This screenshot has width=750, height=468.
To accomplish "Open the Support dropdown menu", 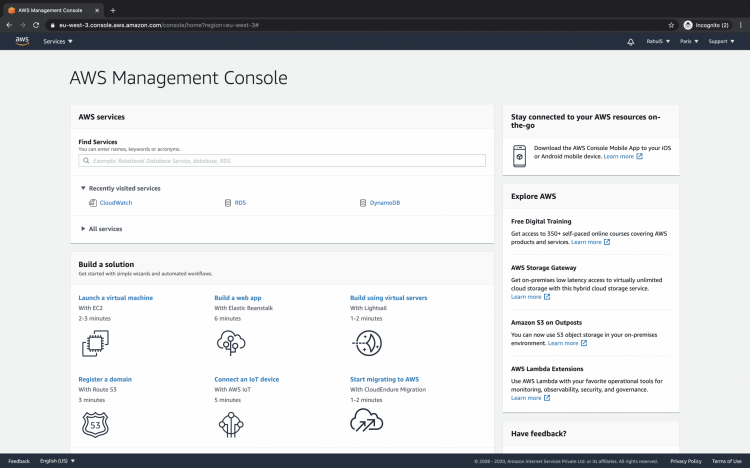I will [721, 42].
